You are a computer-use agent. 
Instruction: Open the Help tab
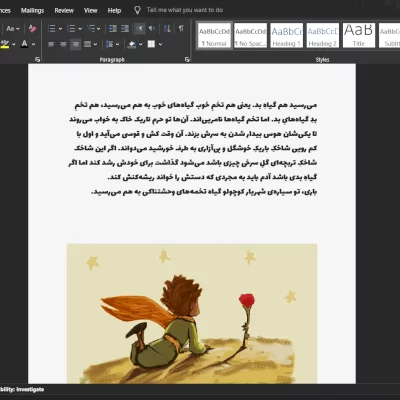point(114,11)
